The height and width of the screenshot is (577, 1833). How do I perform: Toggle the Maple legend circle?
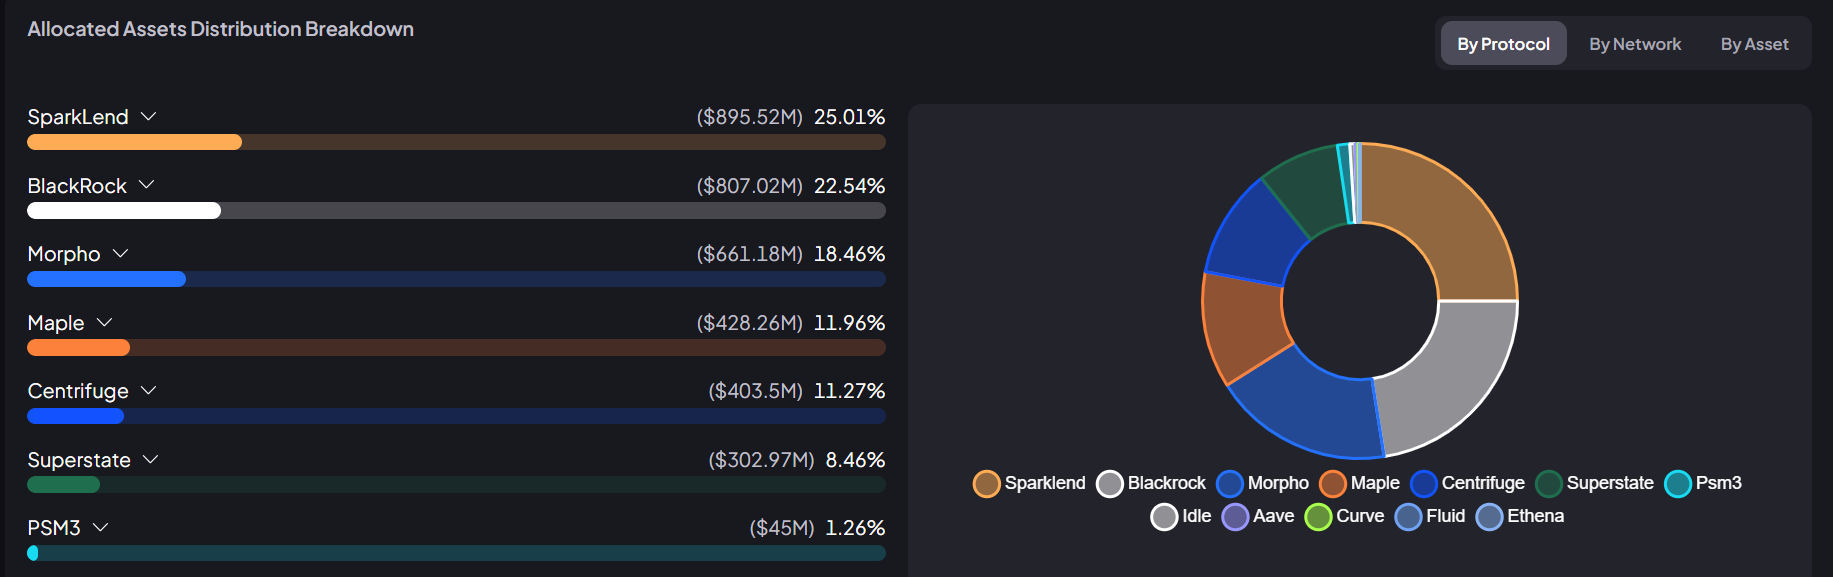point(1333,484)
